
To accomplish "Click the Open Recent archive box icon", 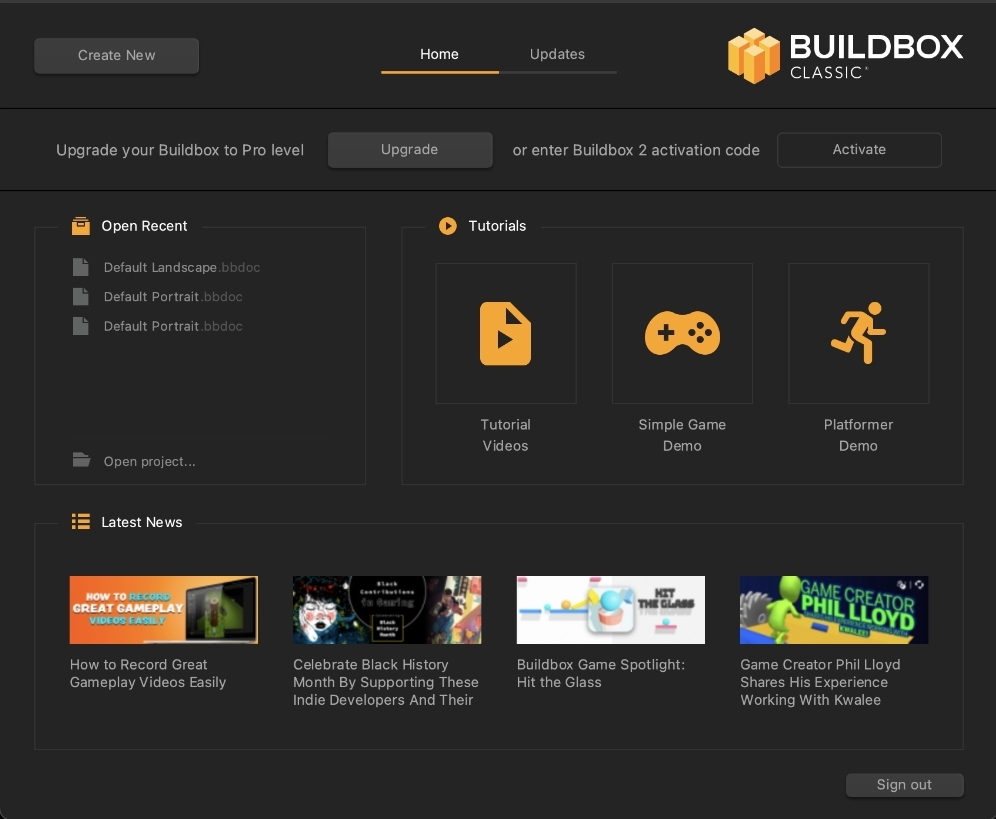I will 81,226.
